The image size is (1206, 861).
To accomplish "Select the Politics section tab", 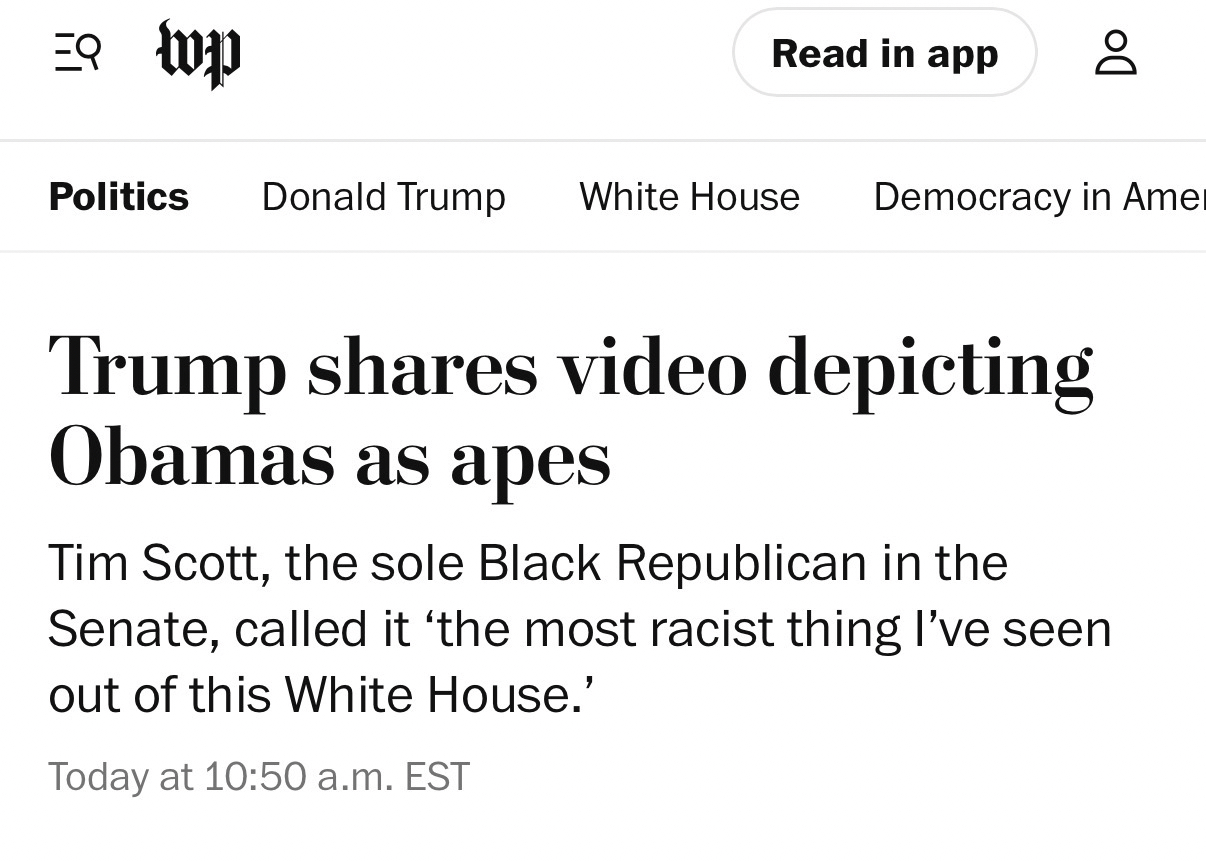I will pos(118,197).
